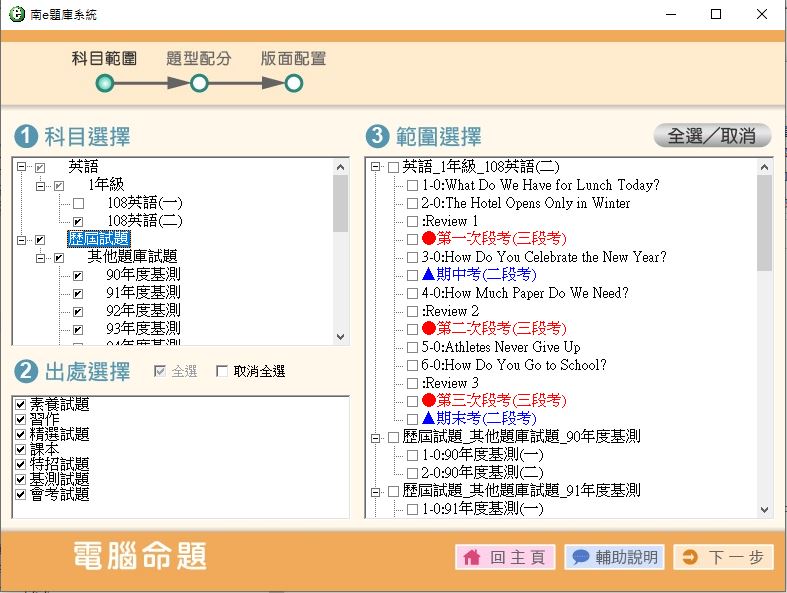Check the 108英語(一) checkbox
This screenshot has width=787, height=593.
tap(78, 203)
